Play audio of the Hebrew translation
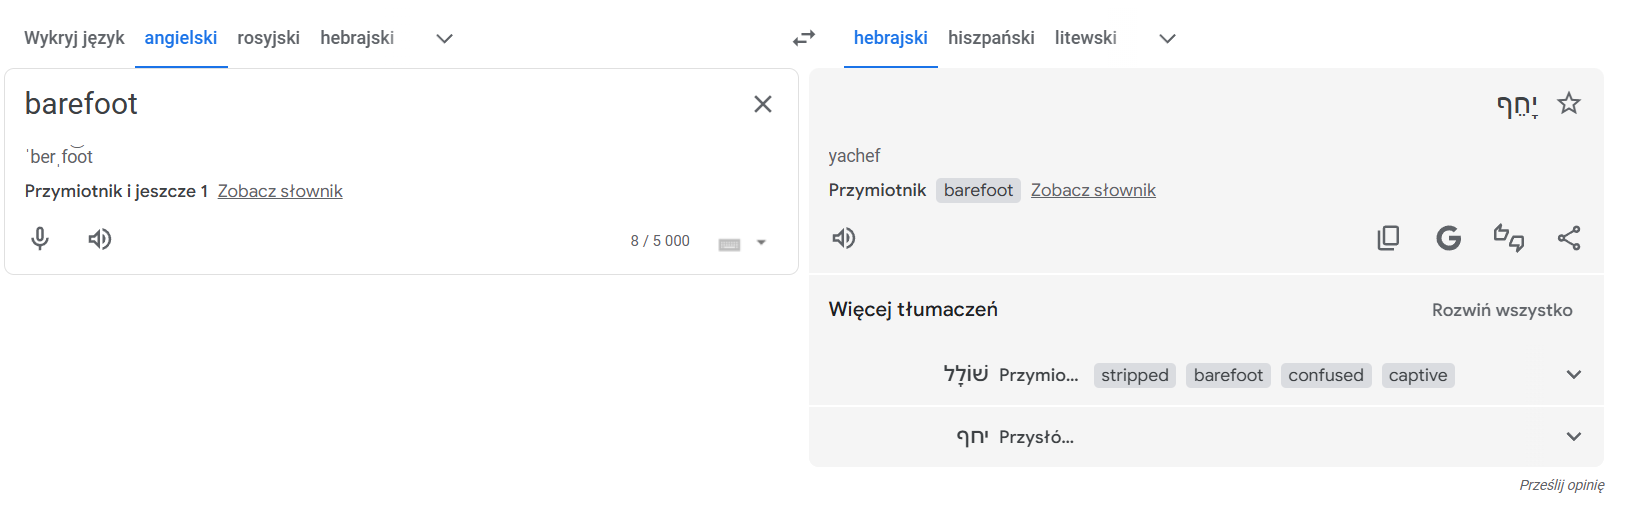 click(x=844, y=238)
